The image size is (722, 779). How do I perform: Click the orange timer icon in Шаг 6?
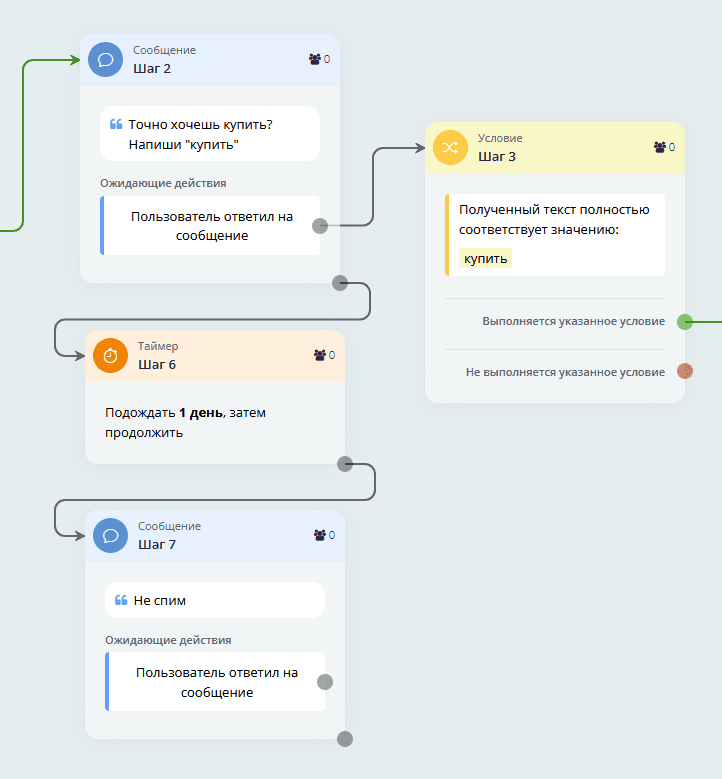point(110,355)
